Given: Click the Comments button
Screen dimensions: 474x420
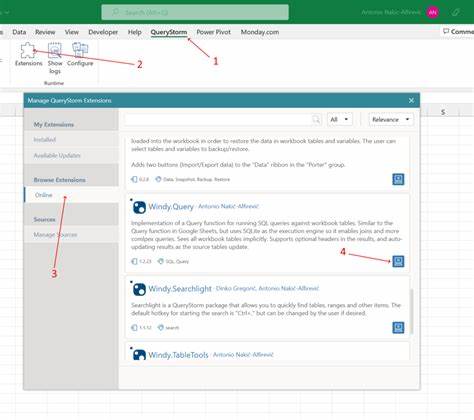Looking at the screenshot, I should 459,32.
